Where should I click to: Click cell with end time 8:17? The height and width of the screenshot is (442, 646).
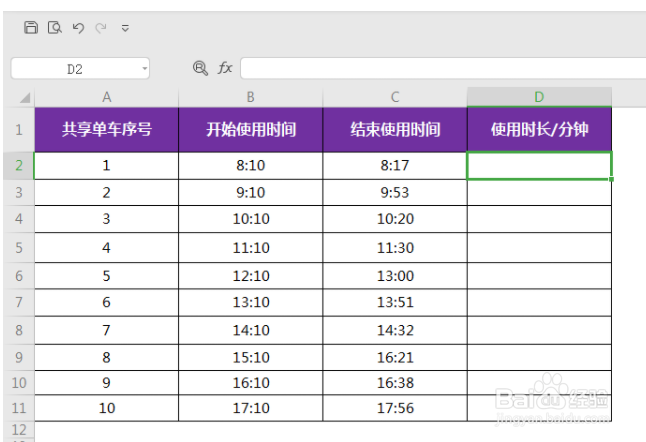click(395, 166)
